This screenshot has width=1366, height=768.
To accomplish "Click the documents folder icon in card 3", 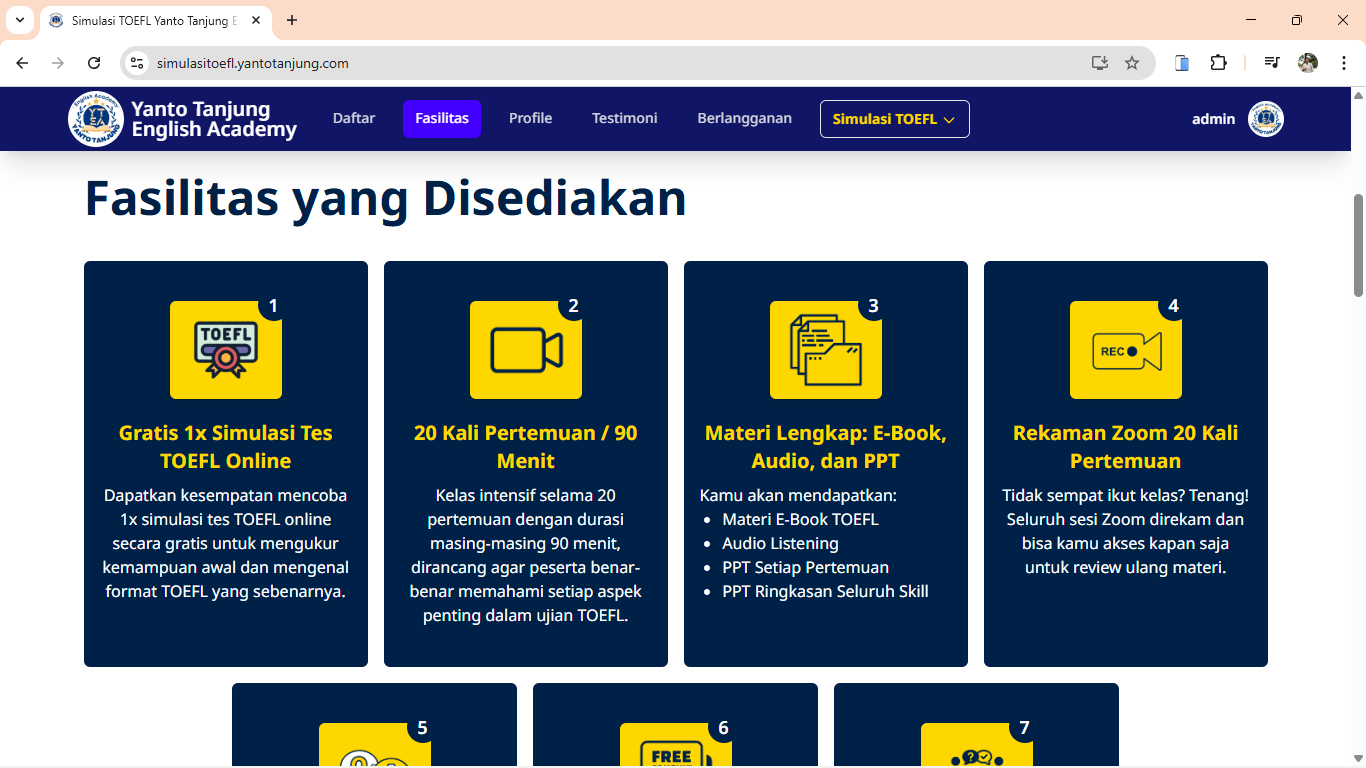I will [x=826, y=350].
